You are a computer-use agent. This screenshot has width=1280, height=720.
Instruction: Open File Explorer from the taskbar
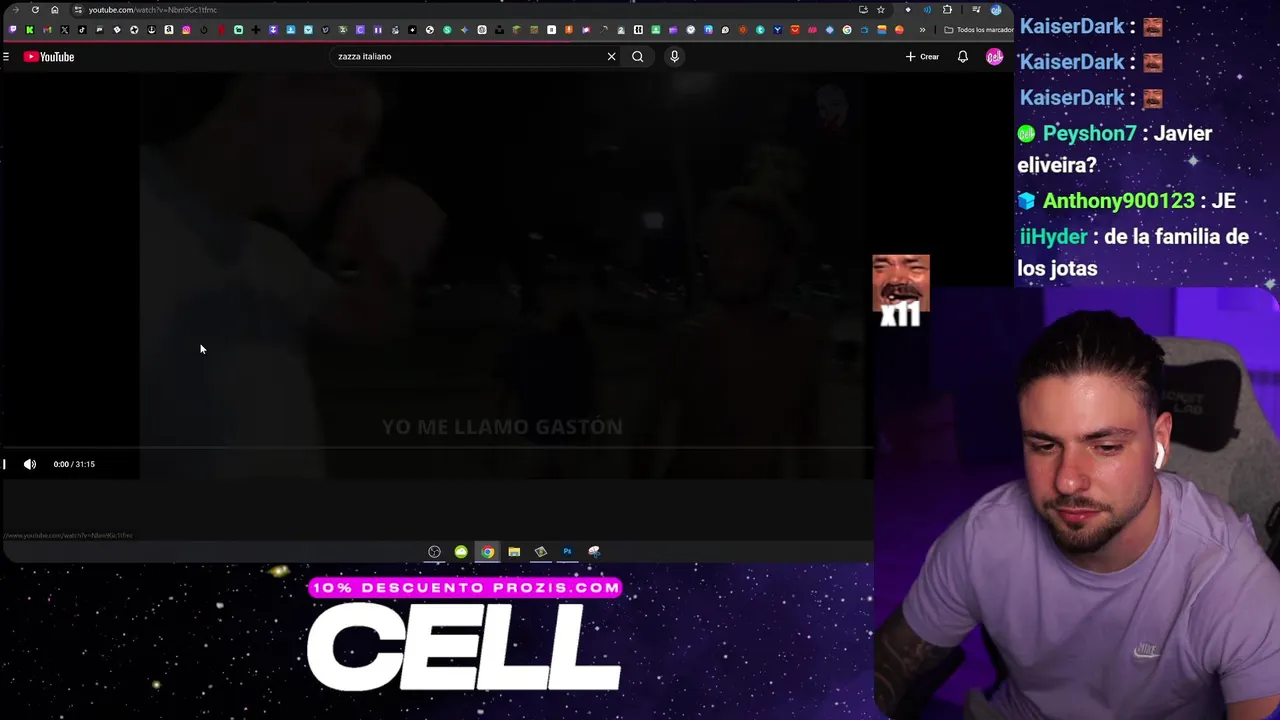pyautogui.click(x=514, y=552)
